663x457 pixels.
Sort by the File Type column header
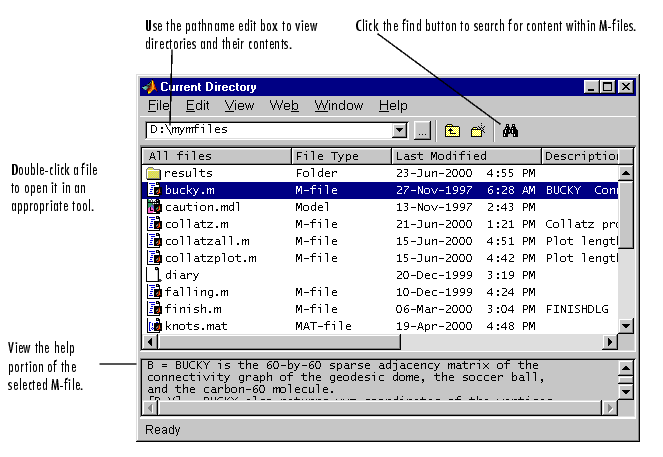tap(340, 156)
